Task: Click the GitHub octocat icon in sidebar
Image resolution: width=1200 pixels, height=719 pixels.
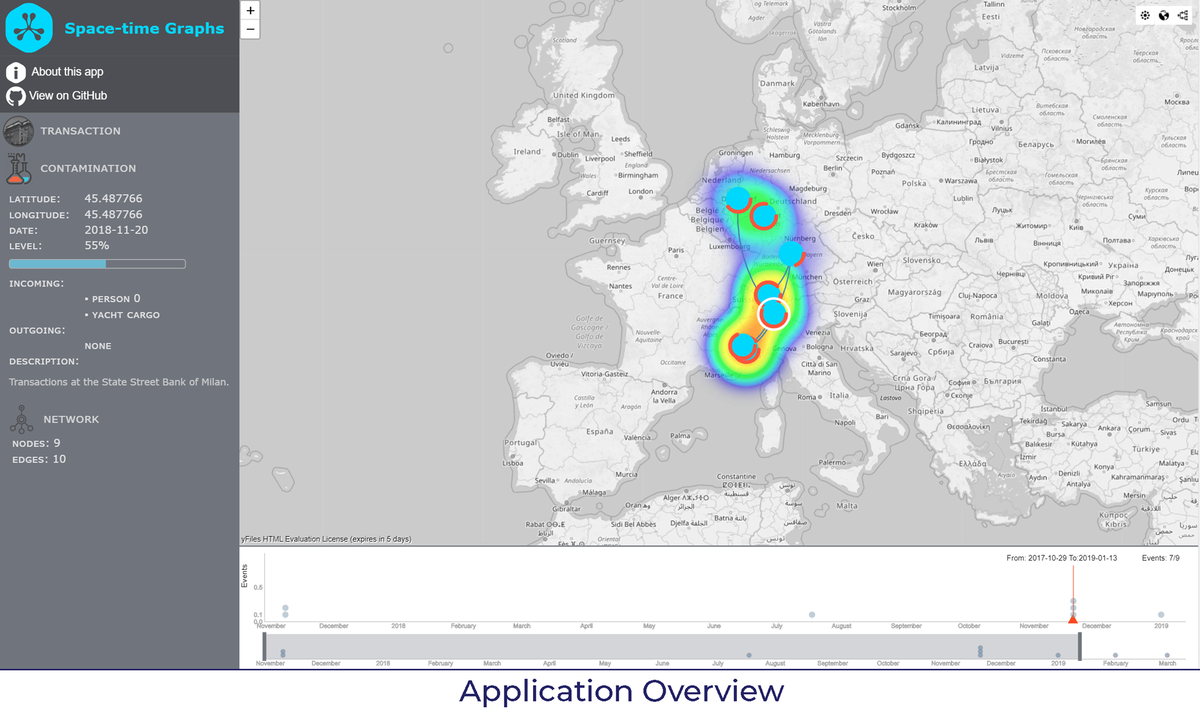Action: coord(14,96)
